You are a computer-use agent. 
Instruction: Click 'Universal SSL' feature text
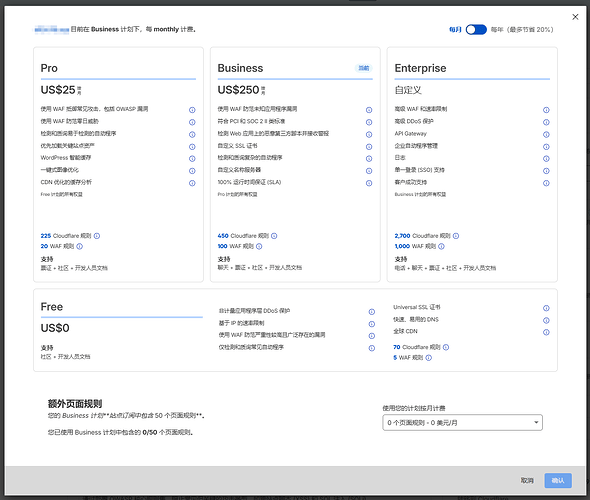[x=417, y=307]
